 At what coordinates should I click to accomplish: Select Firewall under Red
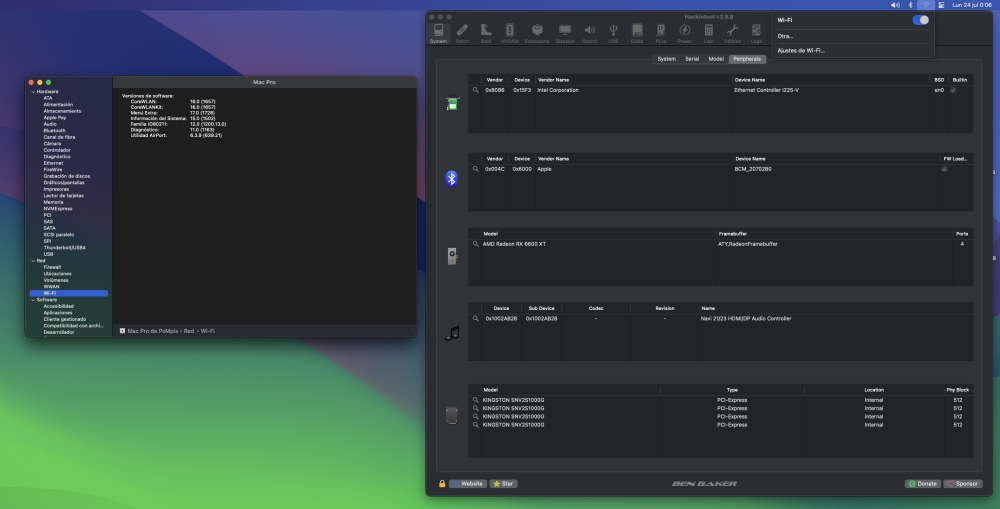tap(52, 267)
